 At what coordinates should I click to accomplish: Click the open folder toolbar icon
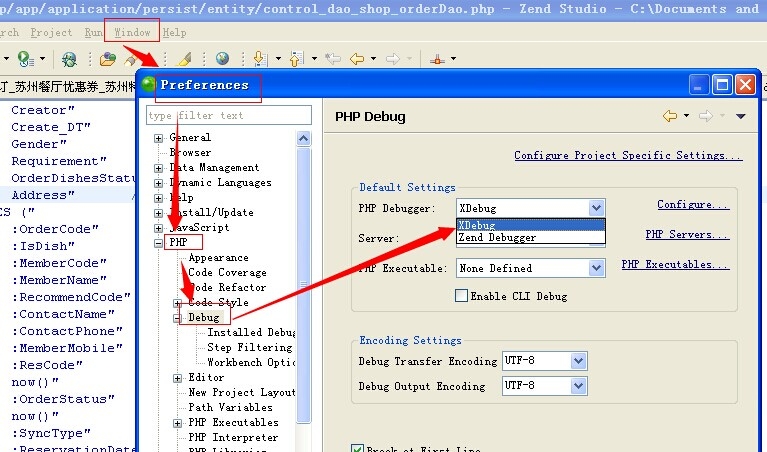click(x=108, y=59)
